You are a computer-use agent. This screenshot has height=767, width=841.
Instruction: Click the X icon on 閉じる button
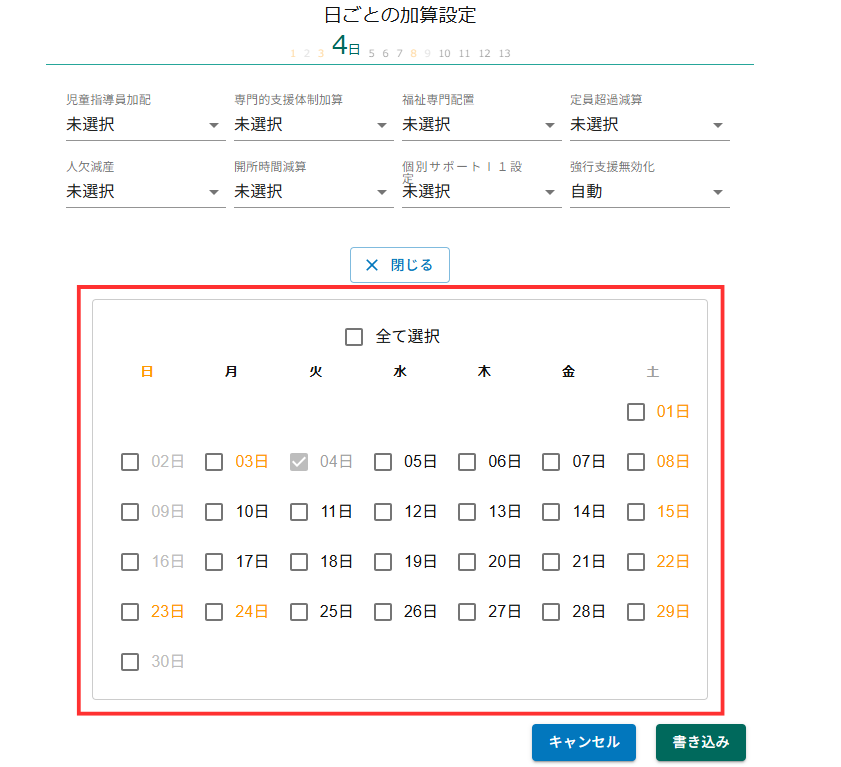pyautogui.click(x=372, y=265)
